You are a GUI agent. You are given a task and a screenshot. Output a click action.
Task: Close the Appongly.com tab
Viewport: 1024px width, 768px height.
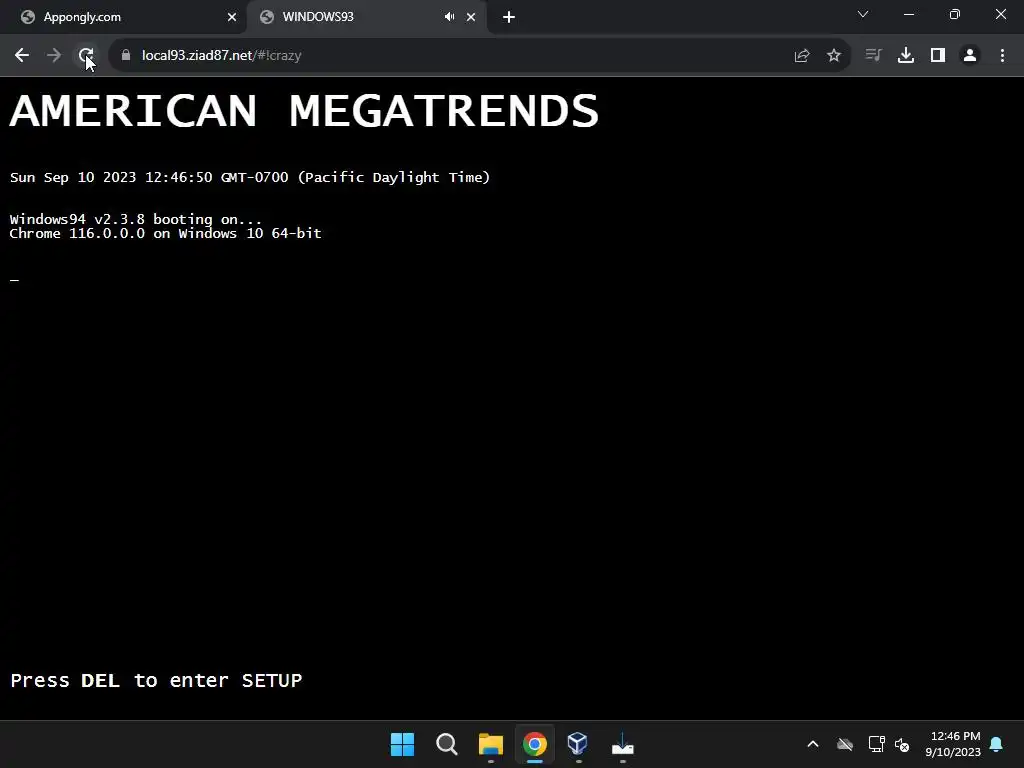(x=232, y=17)
